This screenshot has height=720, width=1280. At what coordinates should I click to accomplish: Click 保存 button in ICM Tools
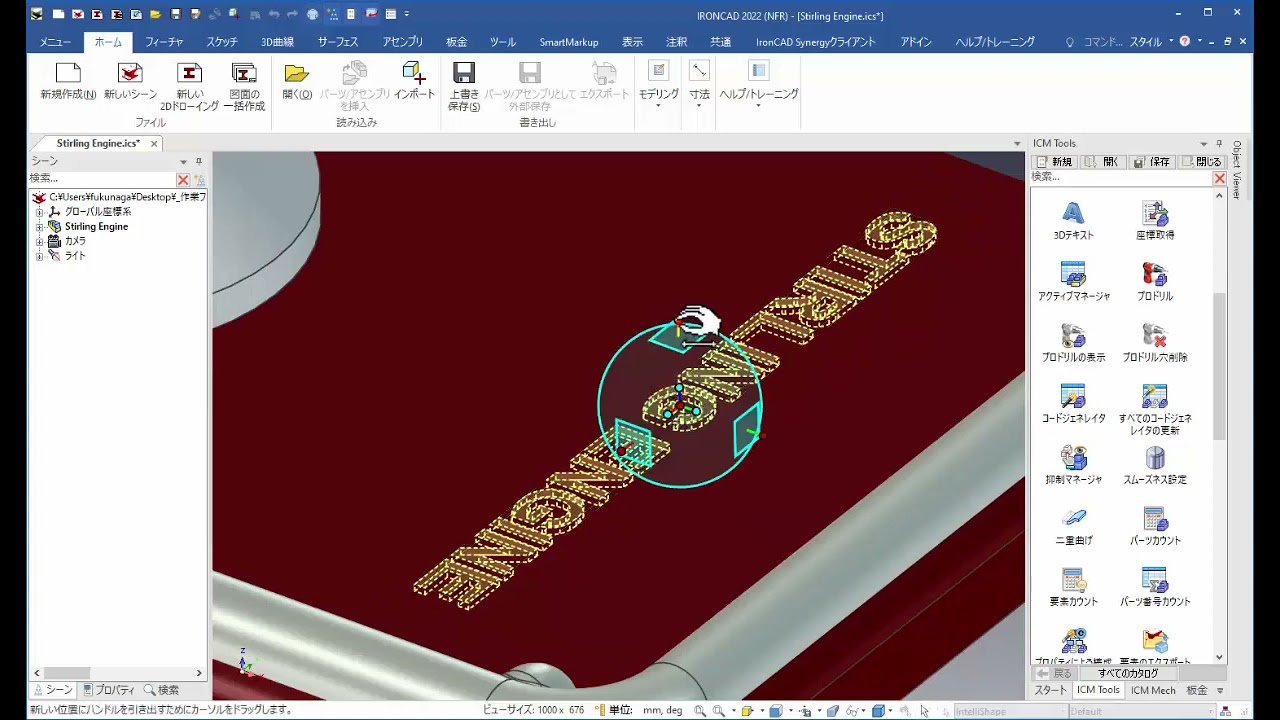(1151, 161)
